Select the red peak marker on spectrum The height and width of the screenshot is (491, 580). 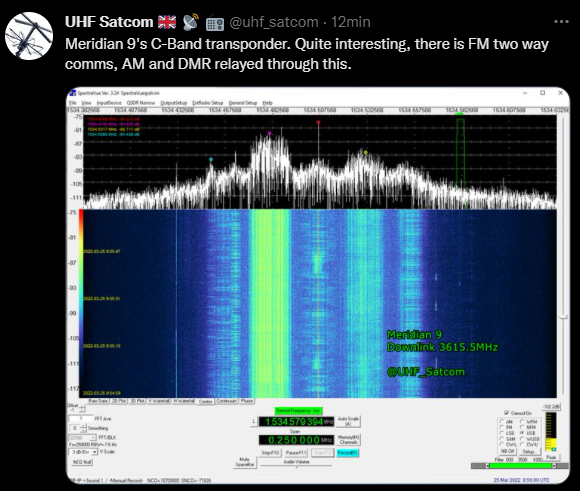pos(318,122)
